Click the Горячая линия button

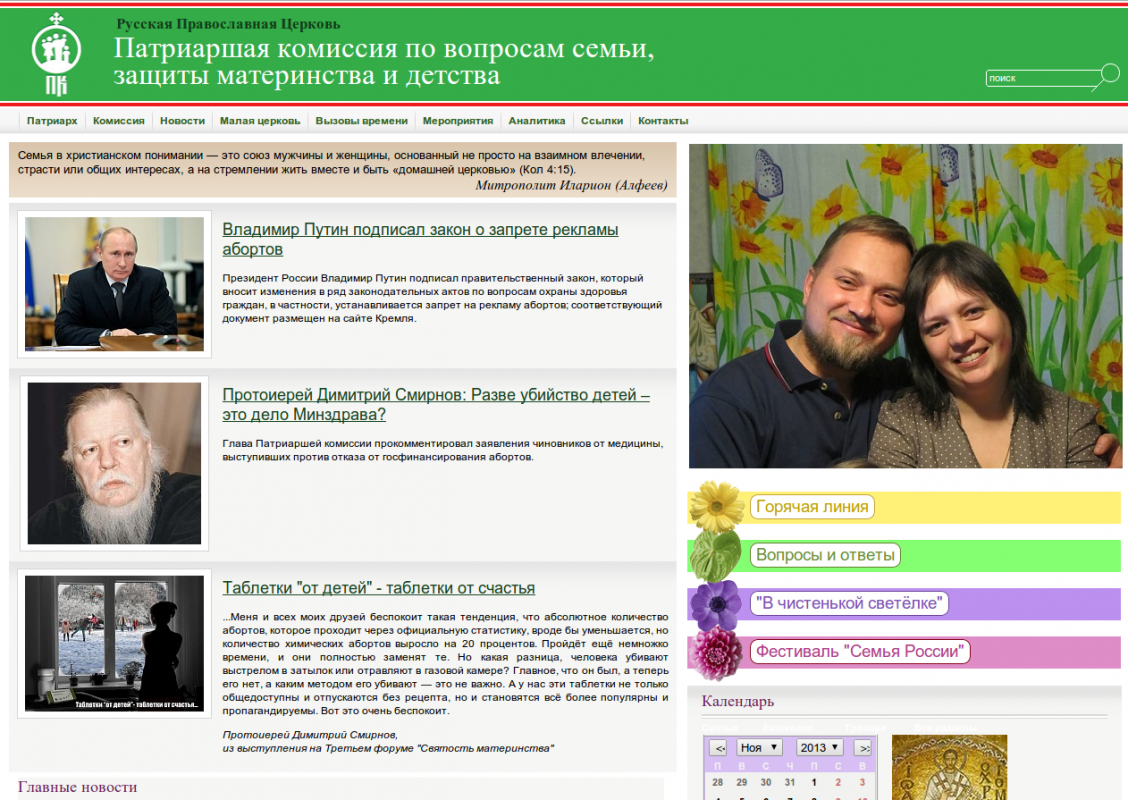coord(812,507)
